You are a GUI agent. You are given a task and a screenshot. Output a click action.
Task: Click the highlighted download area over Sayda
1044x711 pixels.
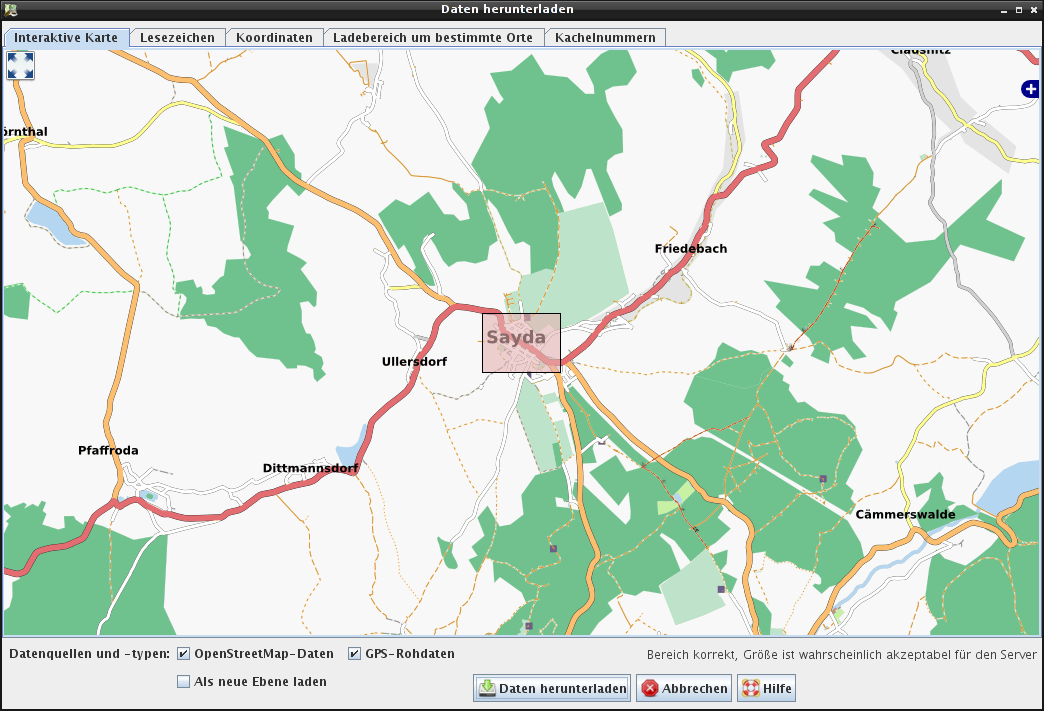pyautogui.click(x=521, y=343)
